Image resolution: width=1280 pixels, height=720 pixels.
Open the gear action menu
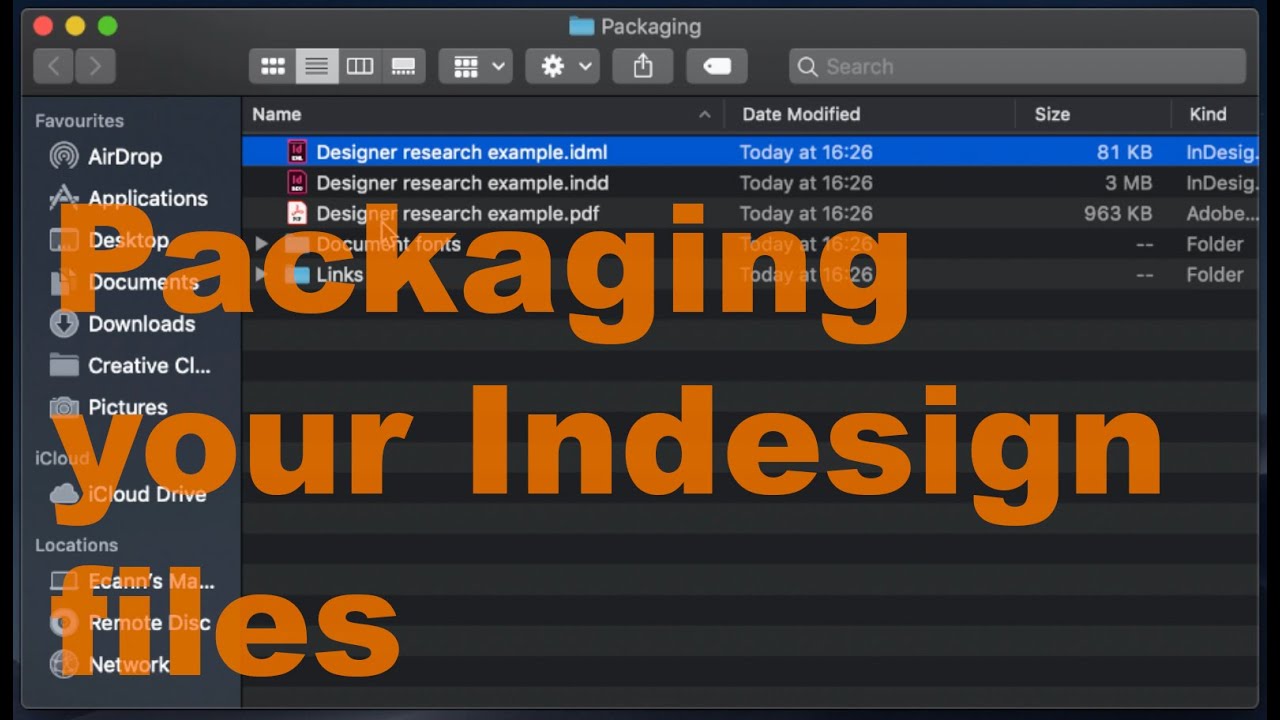click(563, 66)
